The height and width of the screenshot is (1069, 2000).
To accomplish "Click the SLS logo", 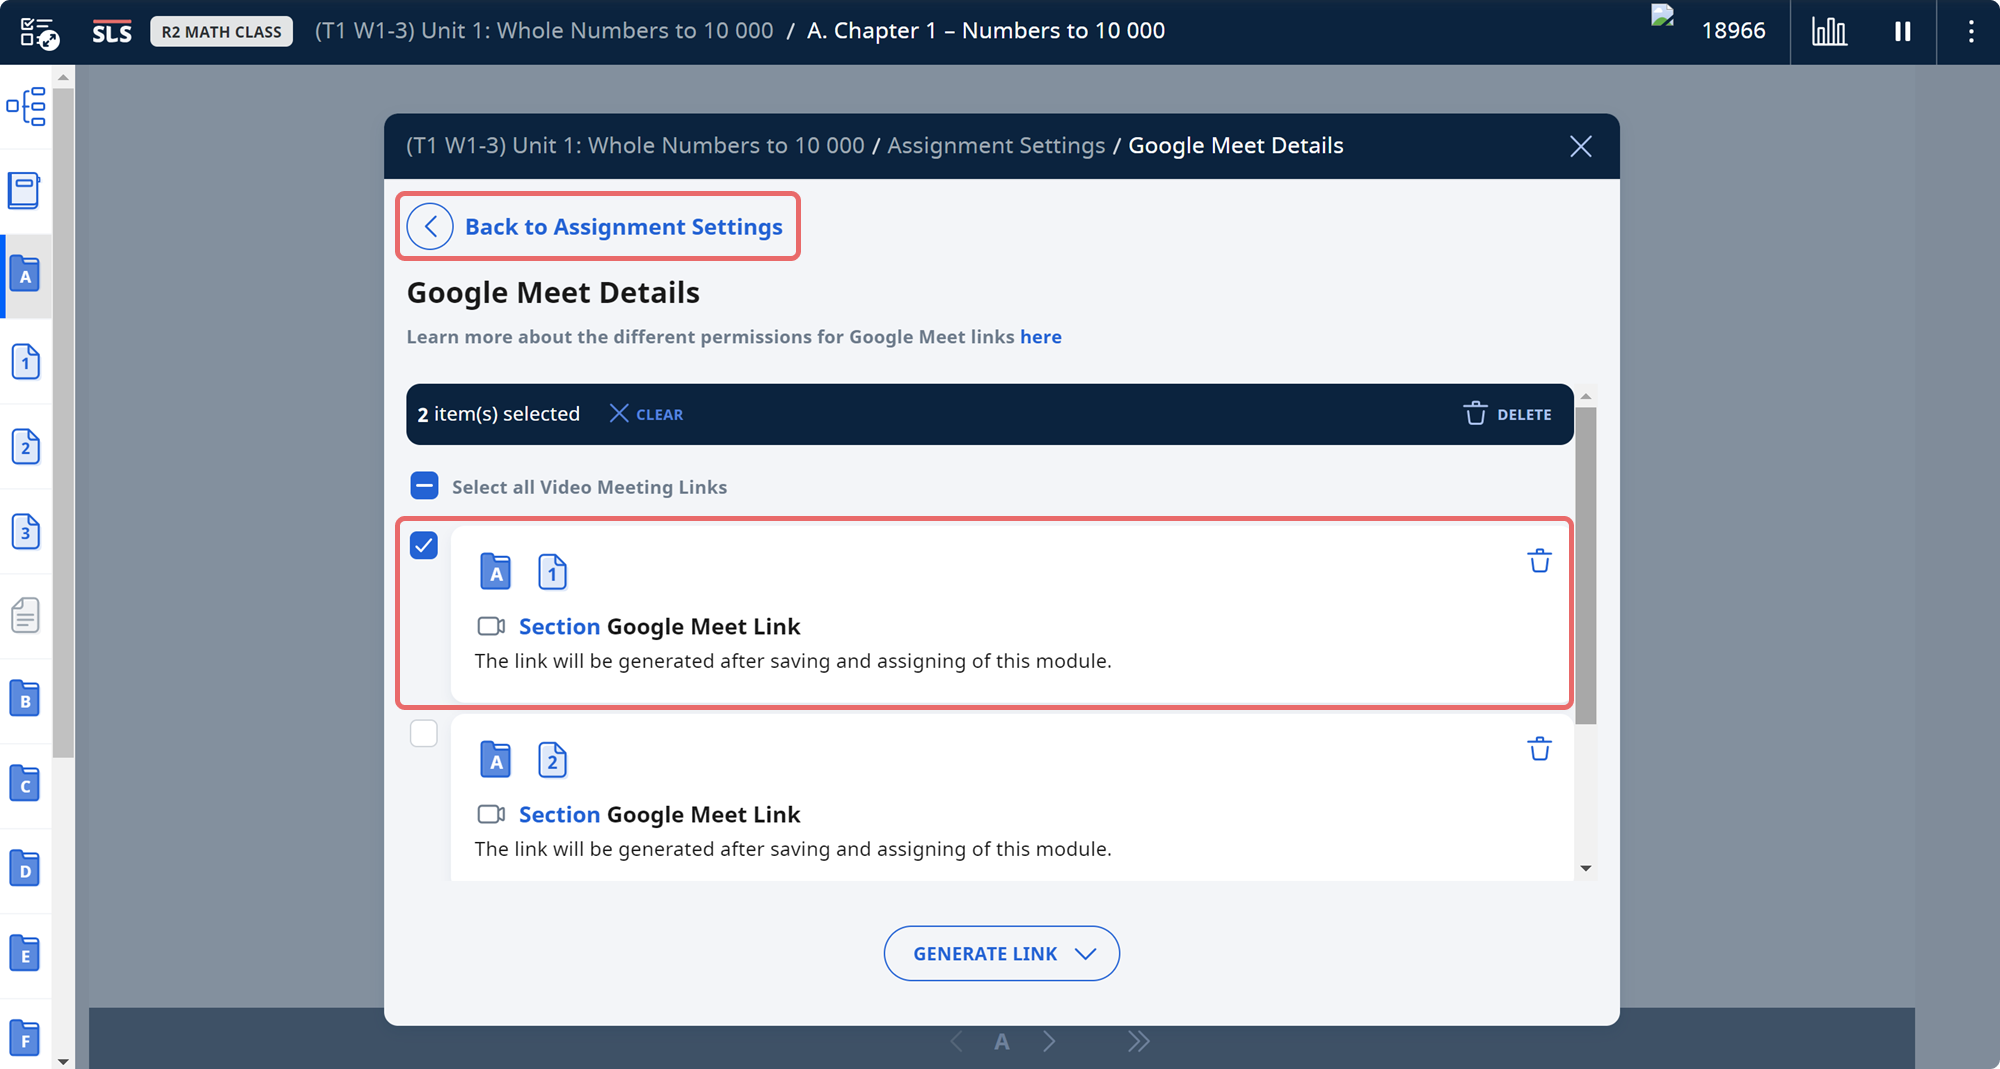I will coord(112,32).
